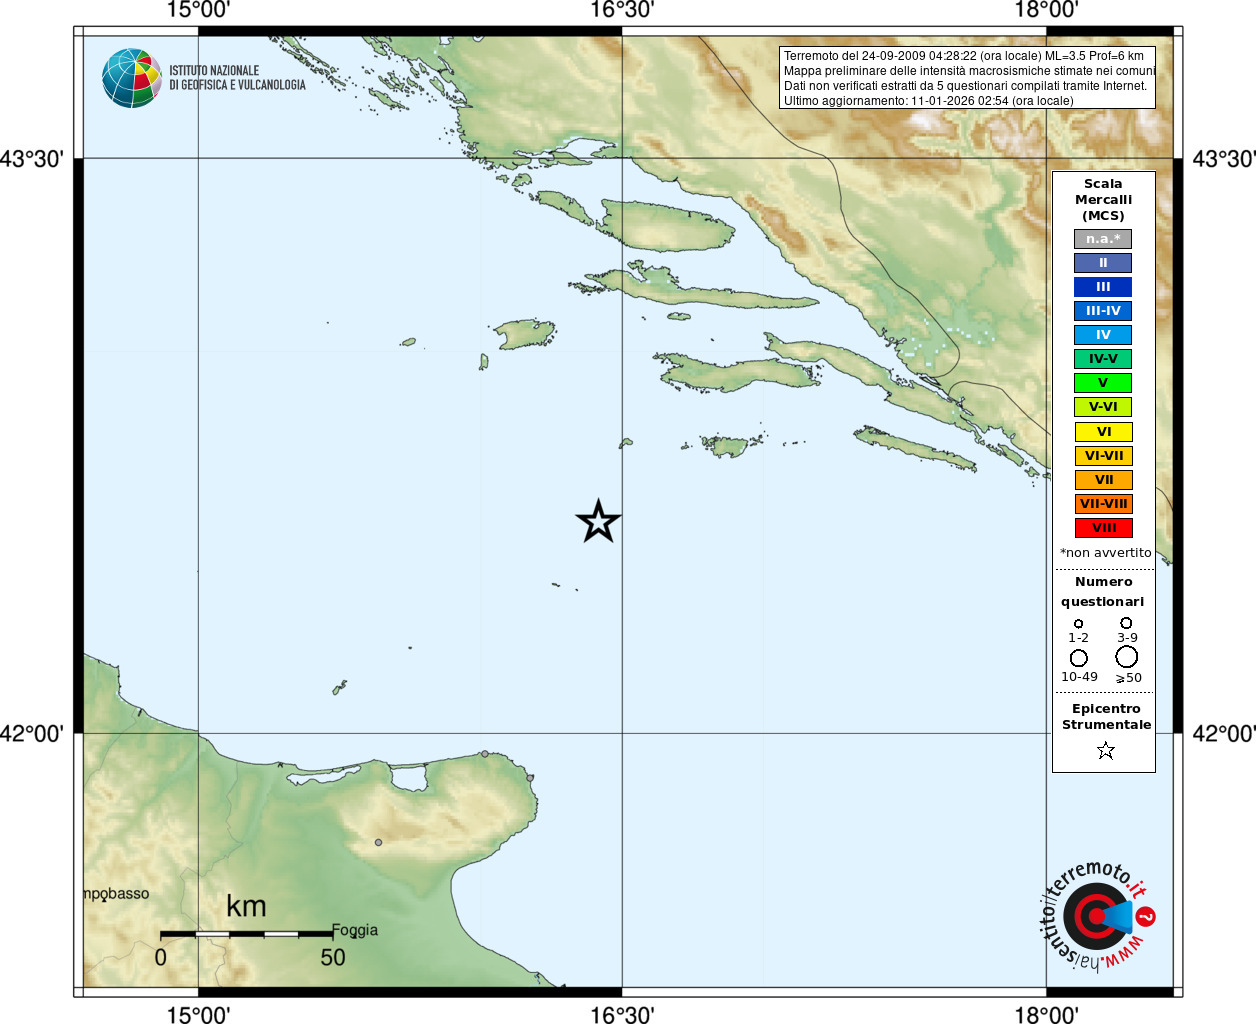
Task: Click the ≥50 questionnaires circle symbol
Action: click(1127, 657)
